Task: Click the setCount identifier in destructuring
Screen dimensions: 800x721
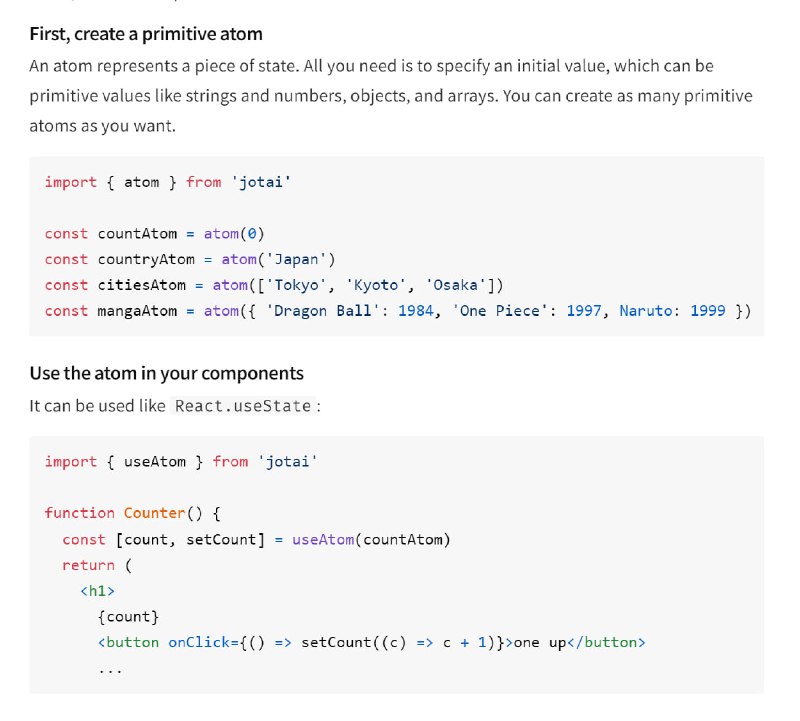Action: pyautogui.click(x=221, y=540)
